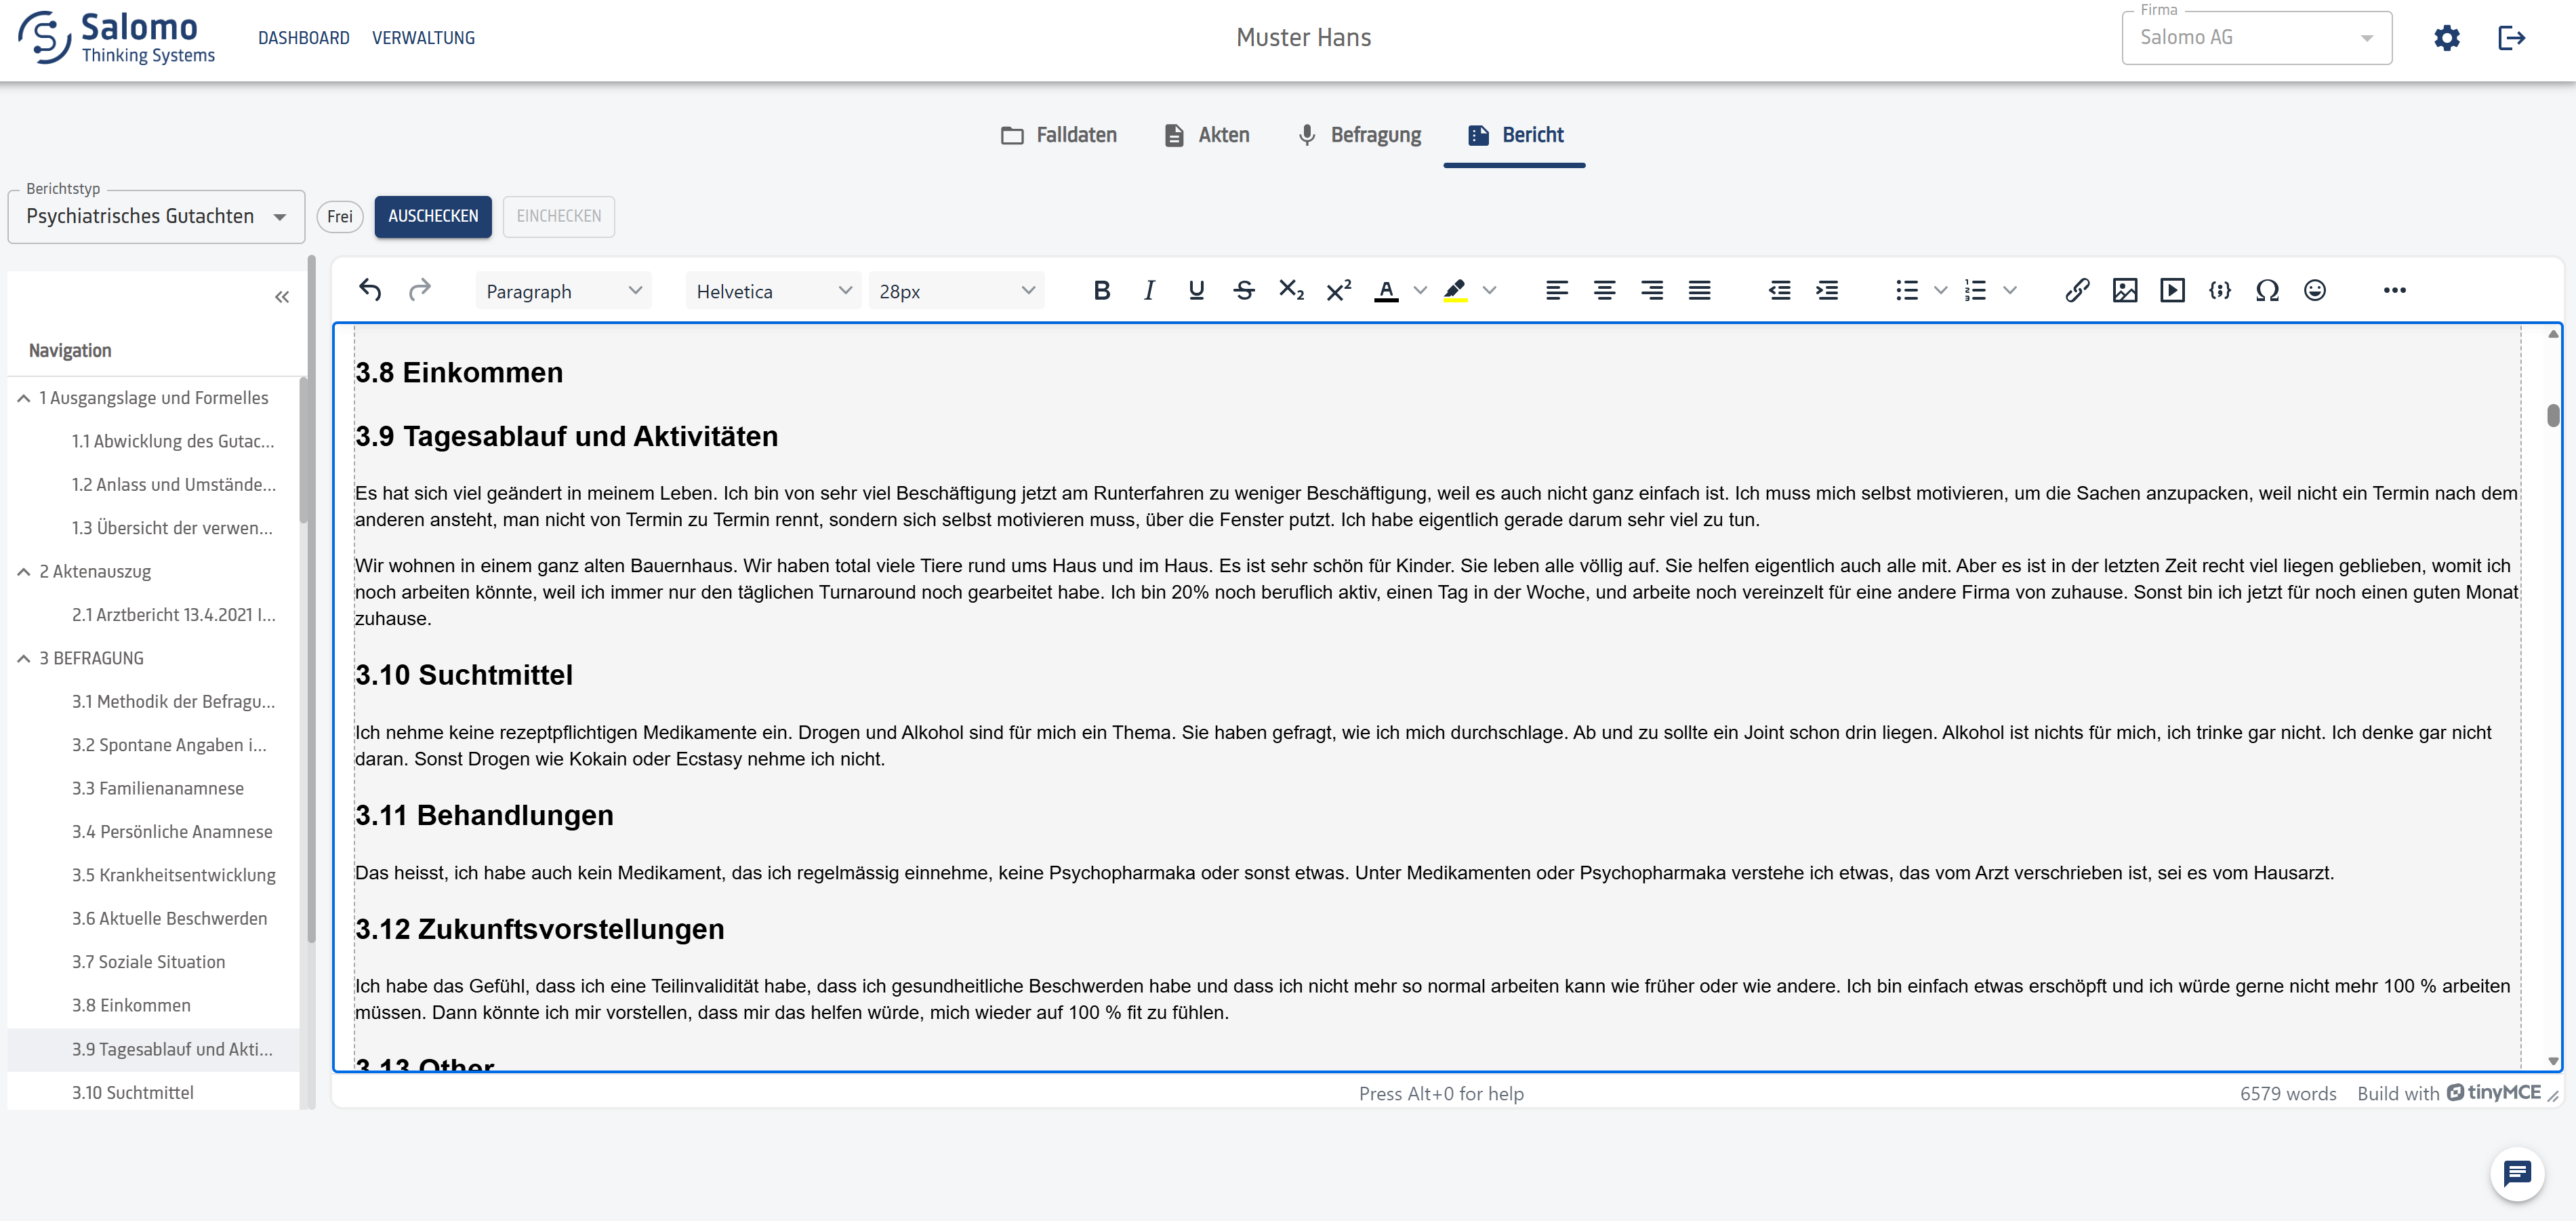Insert a numbered list
The height and width of the screenshot is (1221, 2576).
pos(1975,290)
